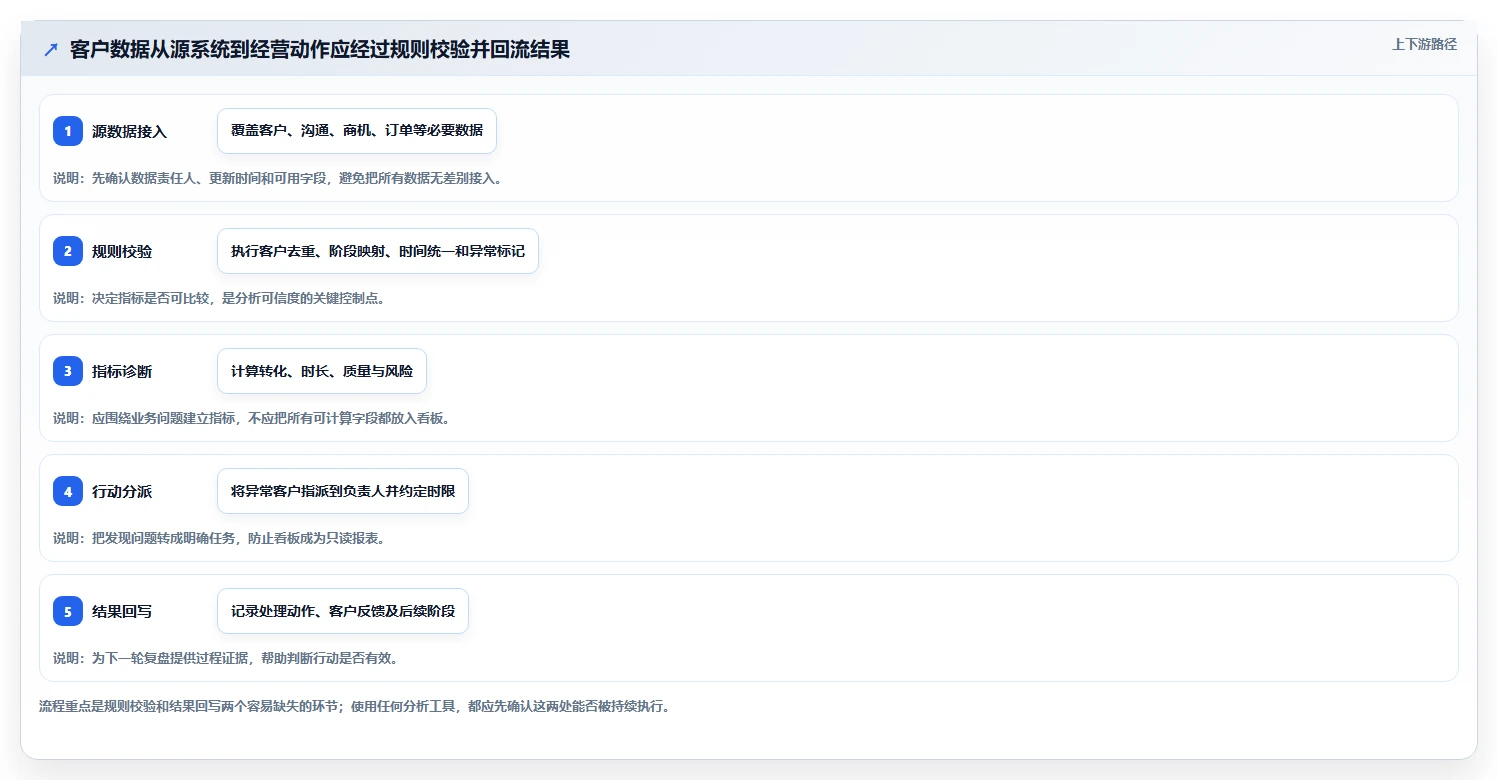This screenshot has width=1498, height=780.
Task: Click the 计算转化、时长、质量与风险 chip
Action: (x=322, y=371)
